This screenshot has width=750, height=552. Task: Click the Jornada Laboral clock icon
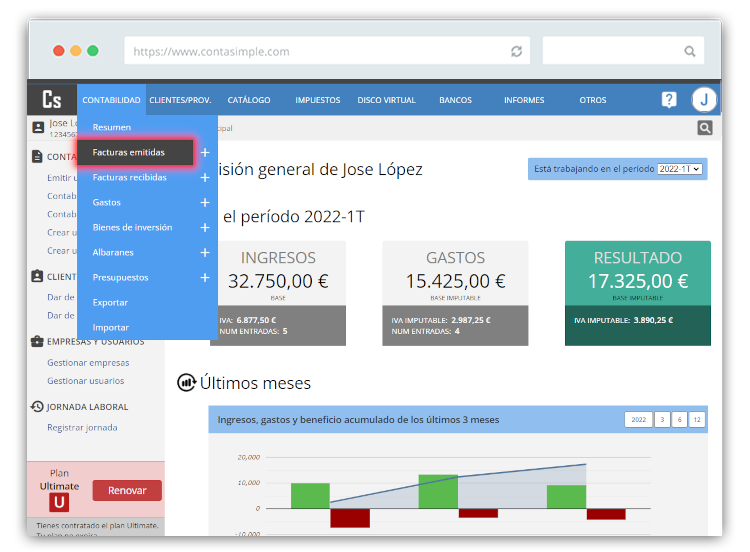pos(37,406)
